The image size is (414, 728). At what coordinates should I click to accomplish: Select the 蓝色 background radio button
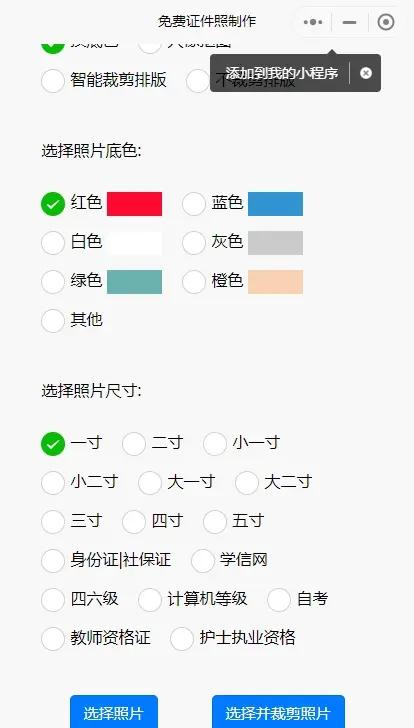point(194,204)
